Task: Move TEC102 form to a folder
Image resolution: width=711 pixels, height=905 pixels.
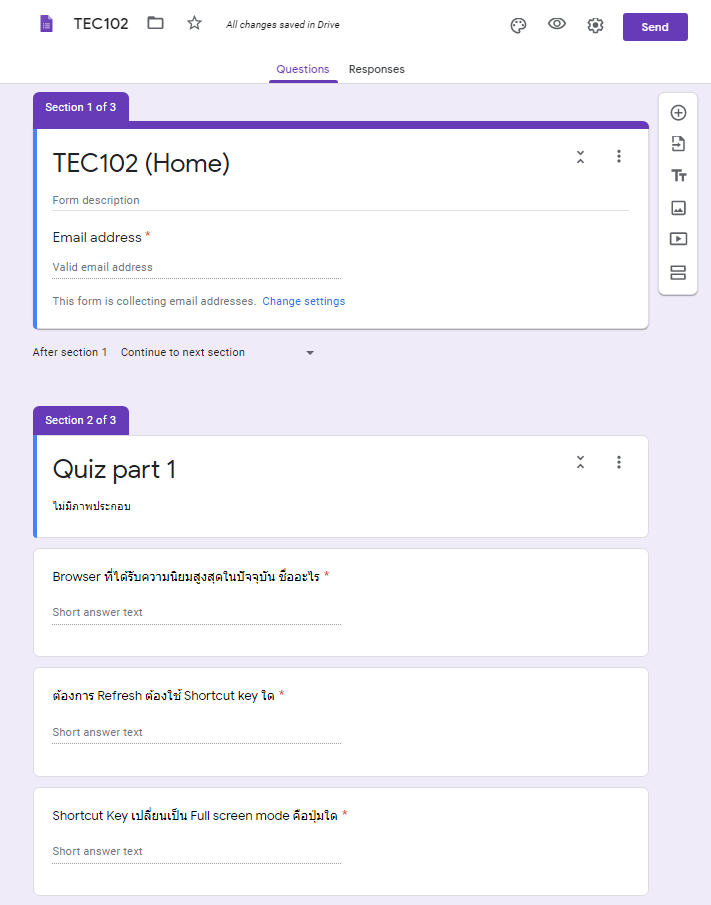Action: coord(155,24)
